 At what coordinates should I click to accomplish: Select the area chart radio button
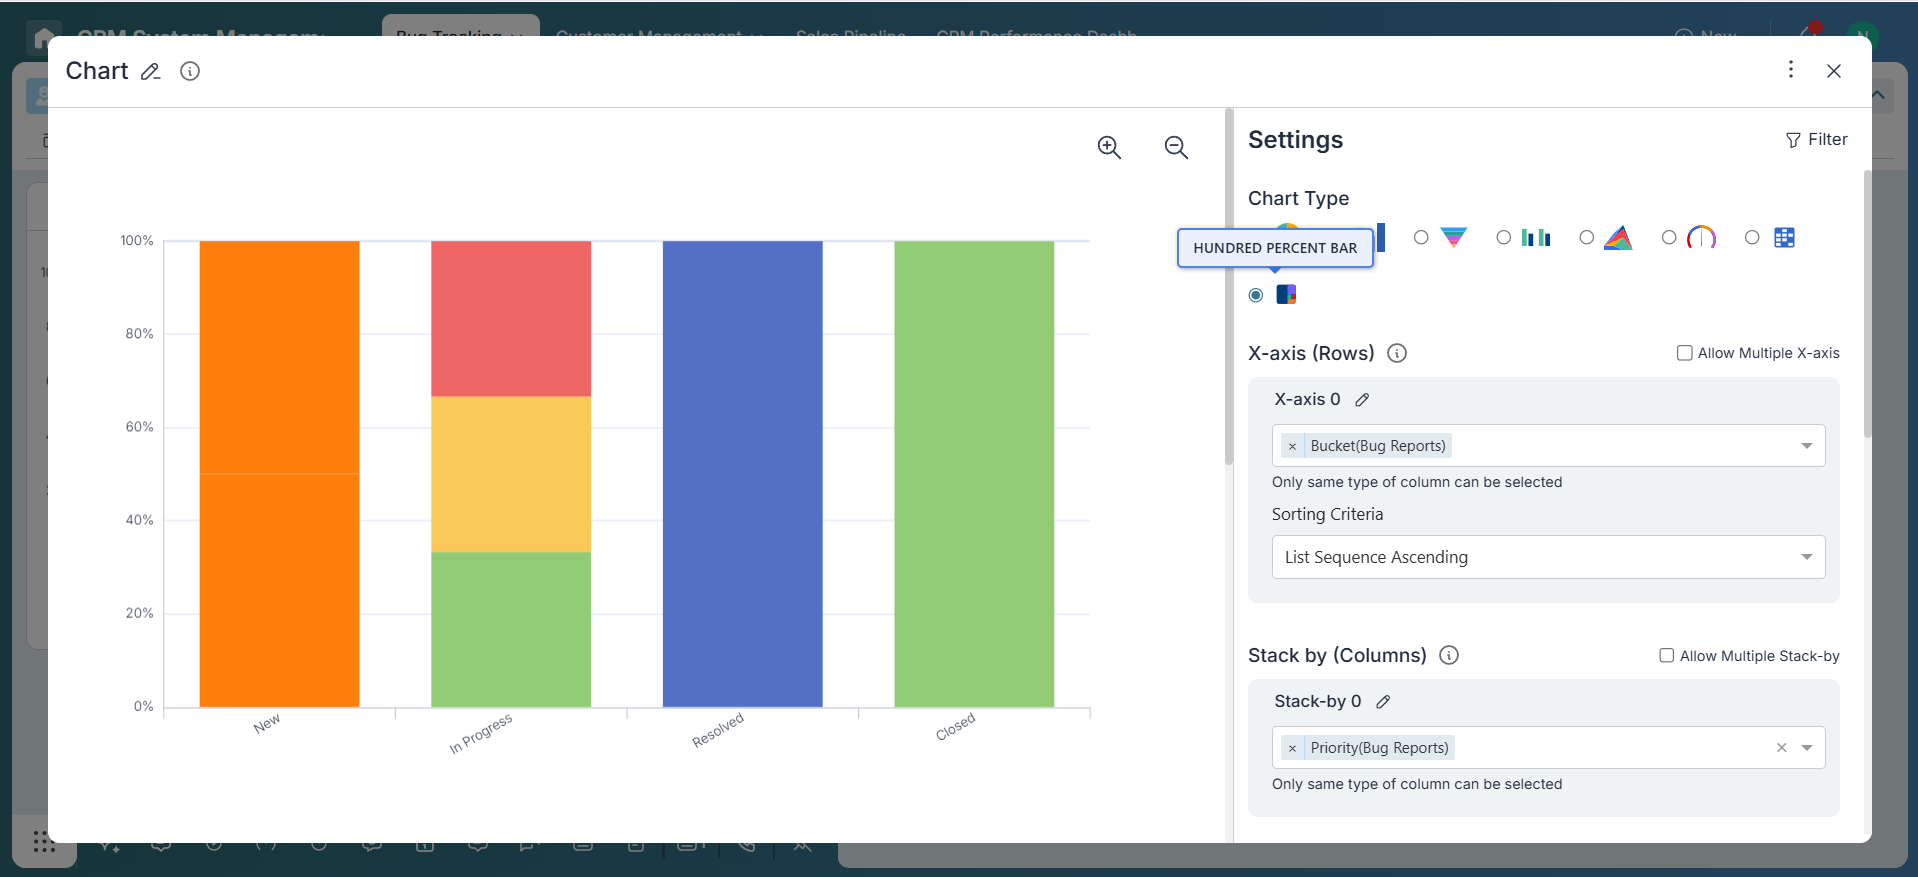point(1586,237)
